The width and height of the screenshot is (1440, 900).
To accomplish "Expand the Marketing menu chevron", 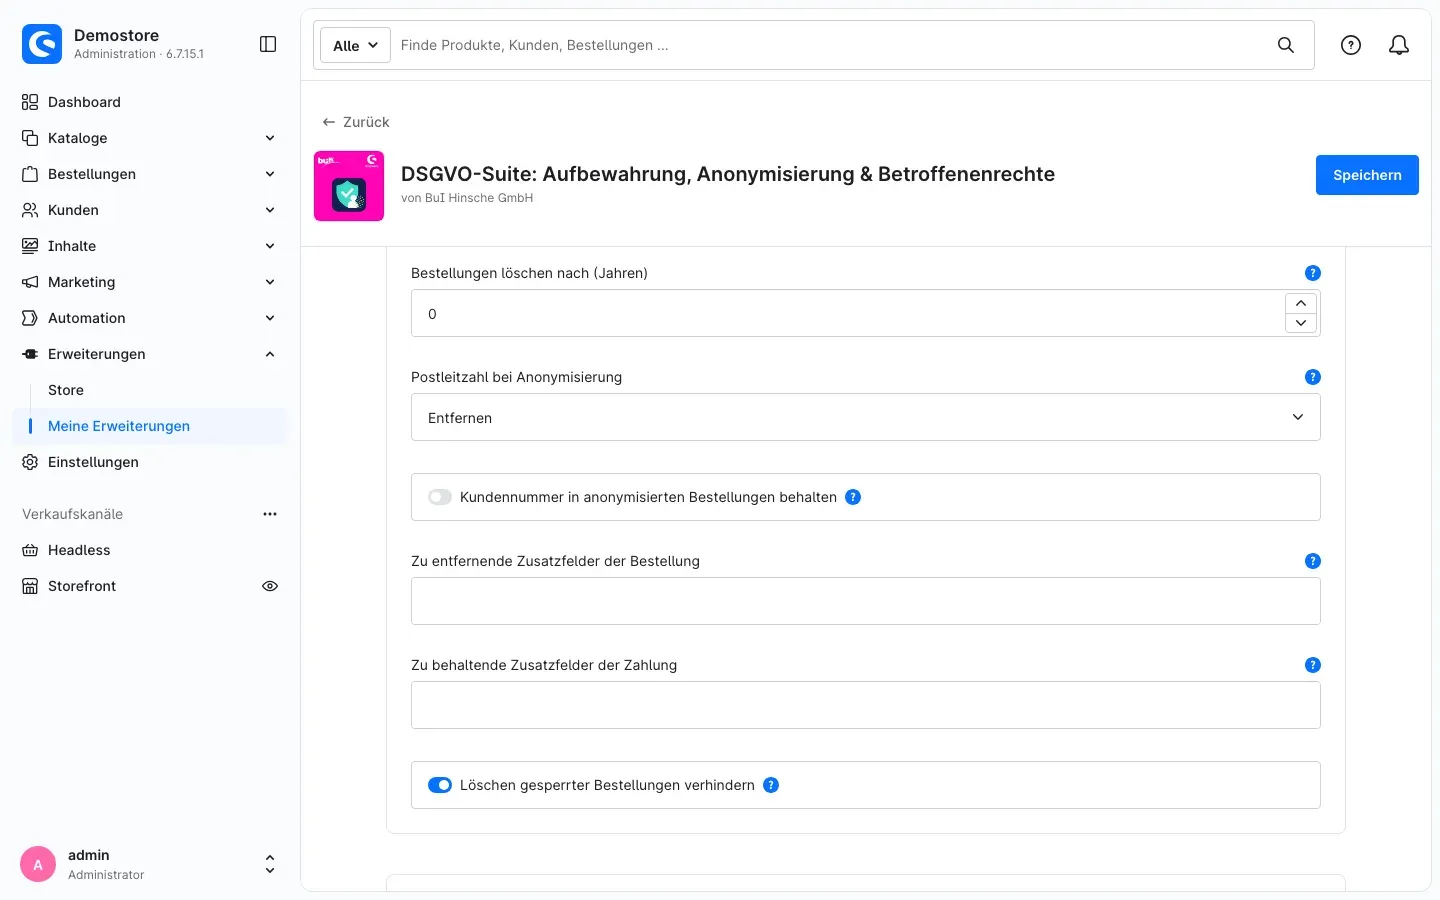I will click(x=270, y=282).
